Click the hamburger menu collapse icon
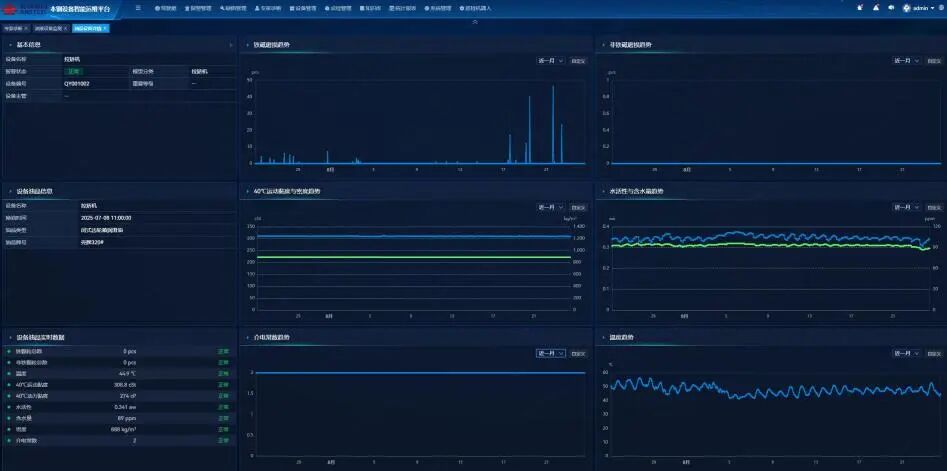 (138, 8)
